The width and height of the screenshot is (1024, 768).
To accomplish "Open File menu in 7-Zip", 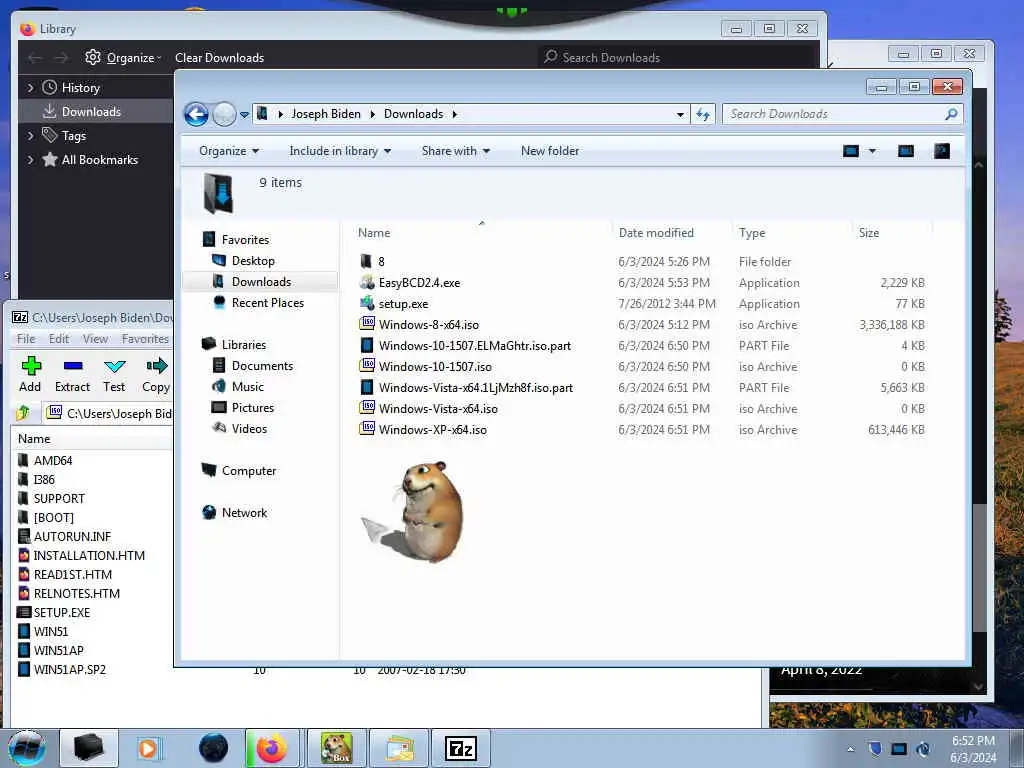I will (x=26, y=338).
